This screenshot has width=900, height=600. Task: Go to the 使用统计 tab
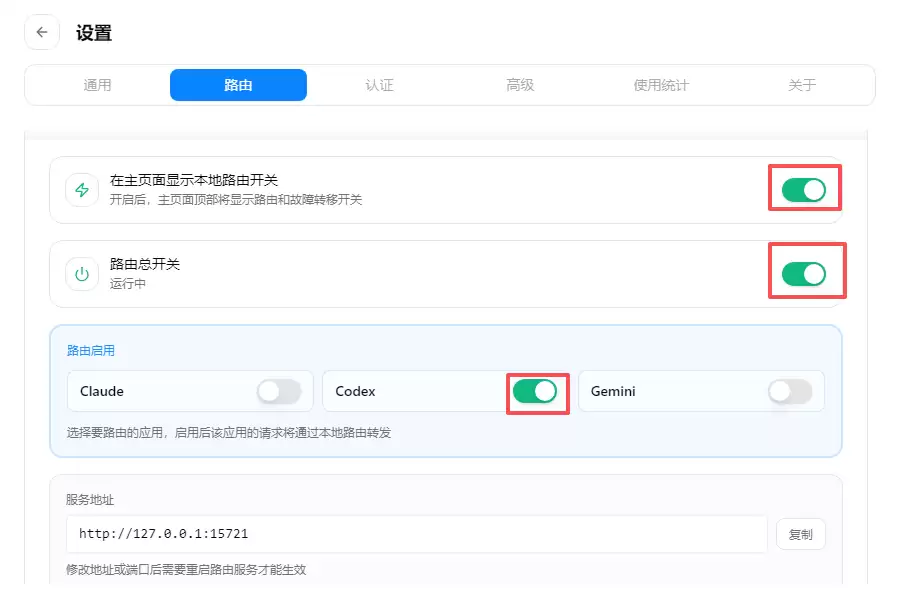[x=661, y=85]
